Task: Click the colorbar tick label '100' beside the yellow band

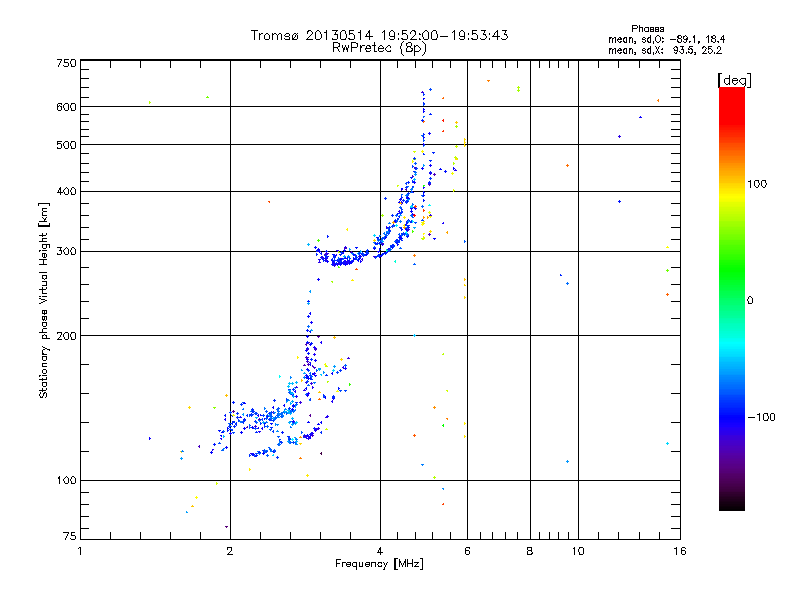Action: click(x=757, y=184)
